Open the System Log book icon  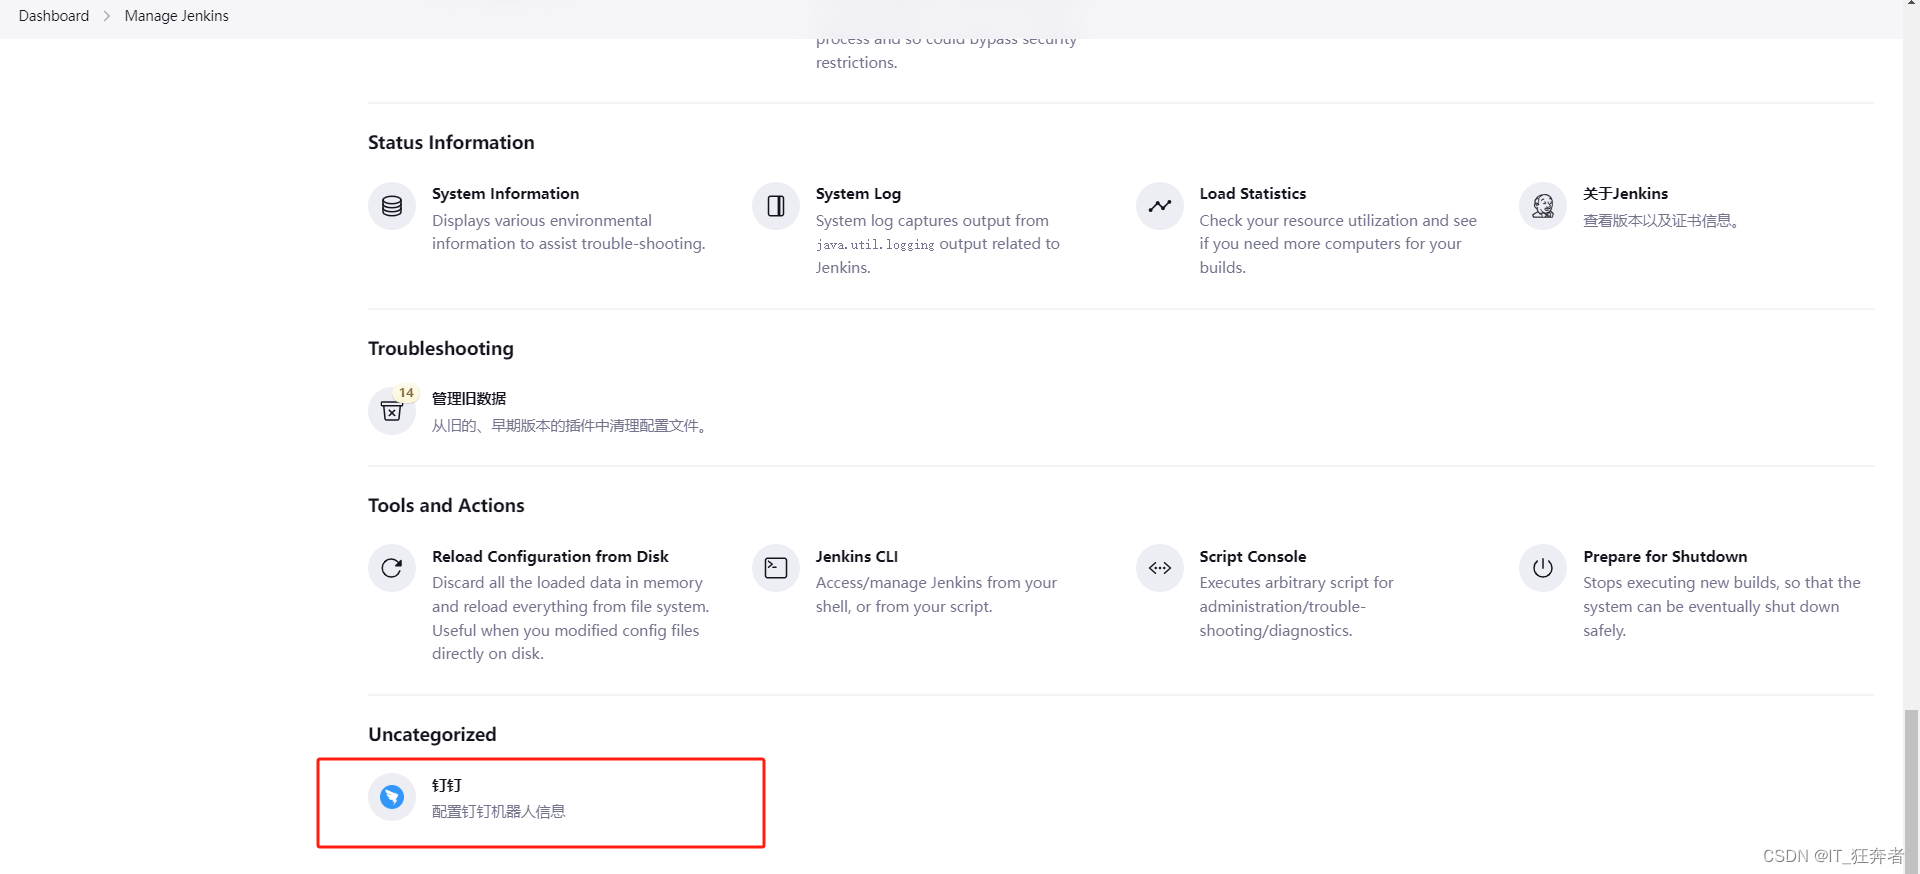[776, 206]
